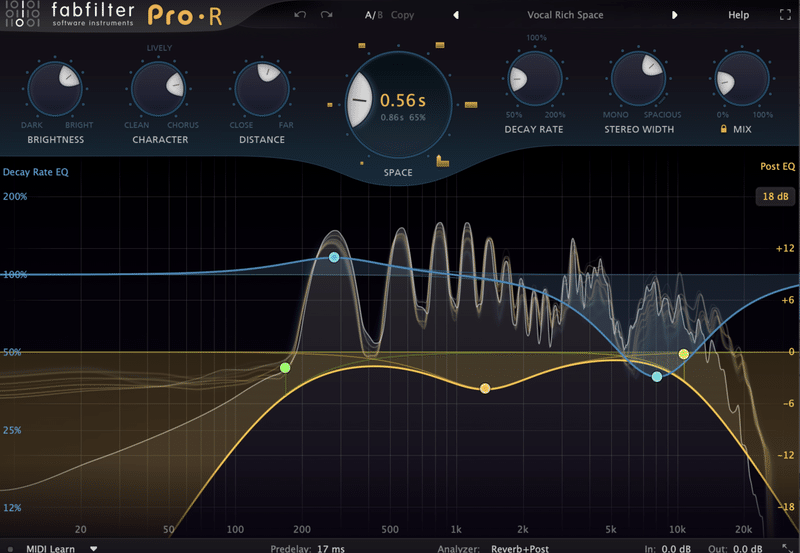Click the +12 post EQ axis label

[785, 248]
